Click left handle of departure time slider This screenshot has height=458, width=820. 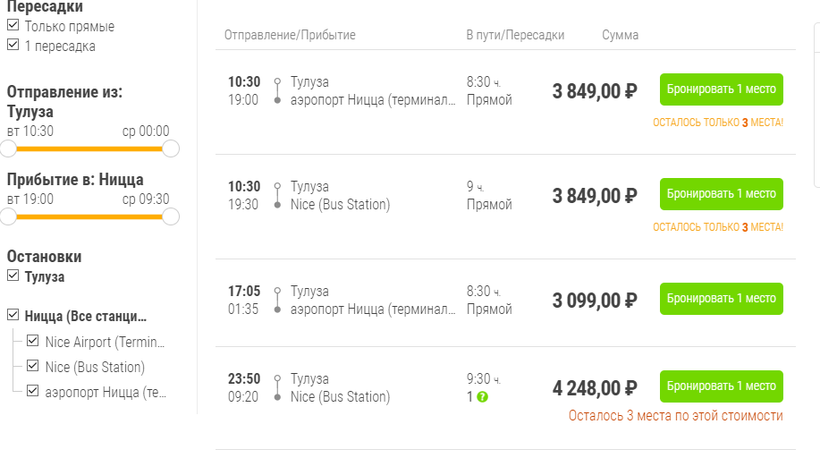point(8,149)
